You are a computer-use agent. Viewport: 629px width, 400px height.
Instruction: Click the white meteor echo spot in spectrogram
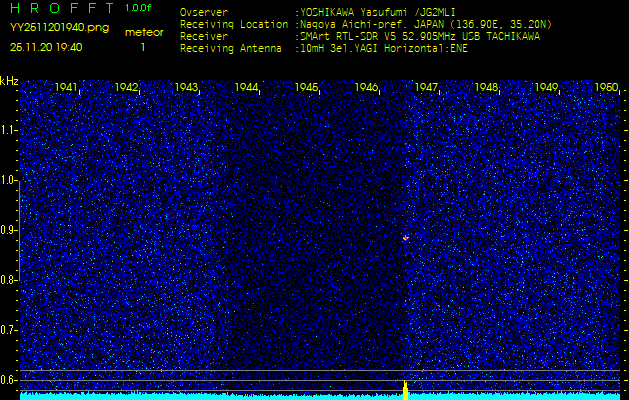(405, 238)
